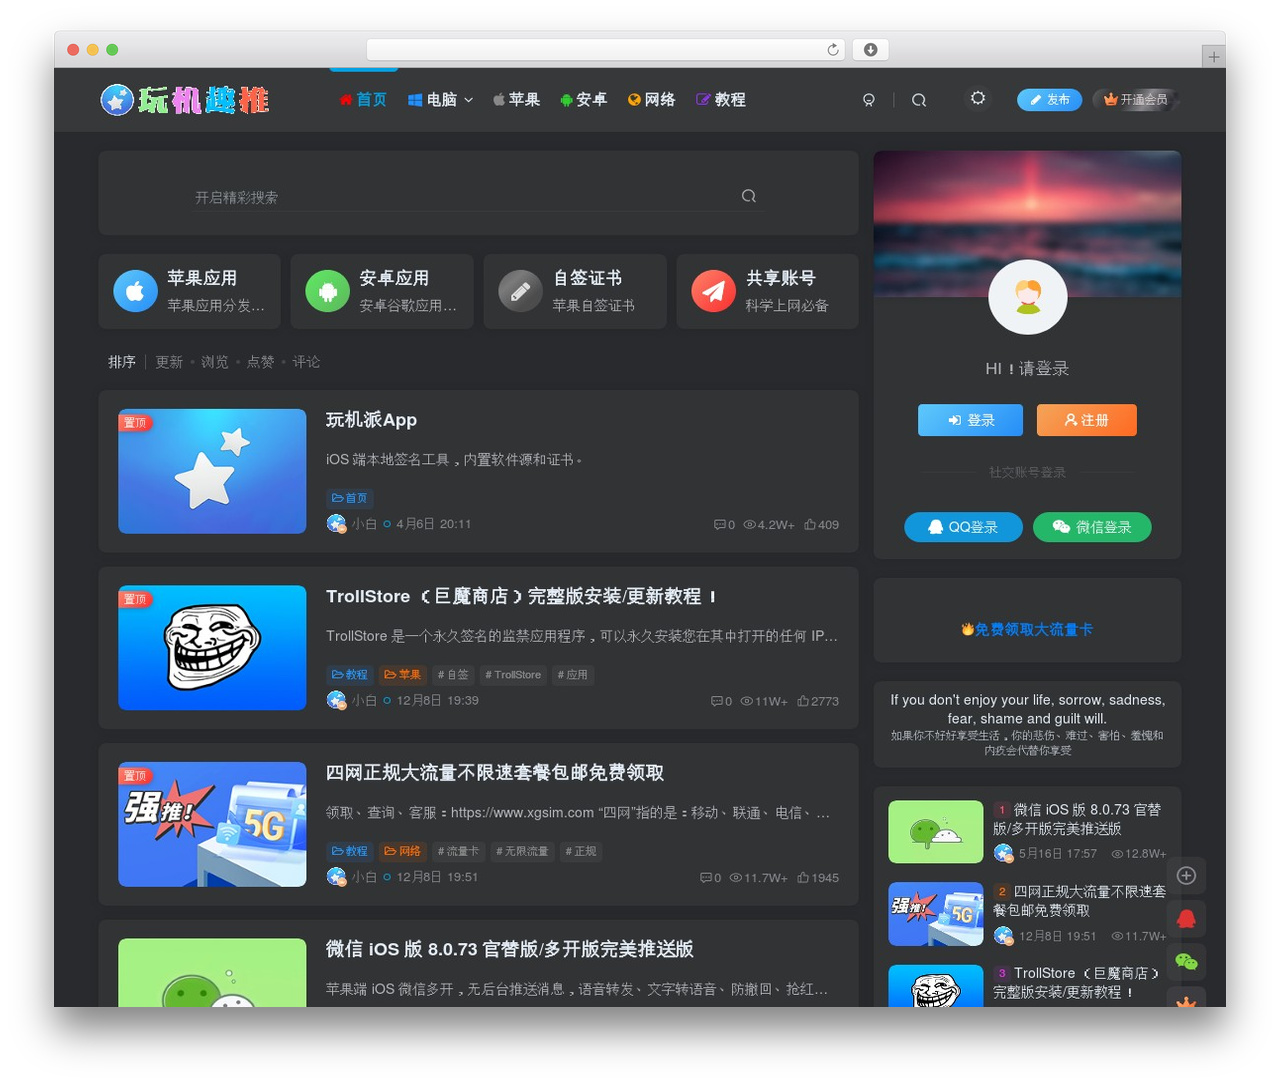Open sidebar ranked item 3 TrollStore title
The width and height of the screenshot is (1280, 1084).
1077,982
